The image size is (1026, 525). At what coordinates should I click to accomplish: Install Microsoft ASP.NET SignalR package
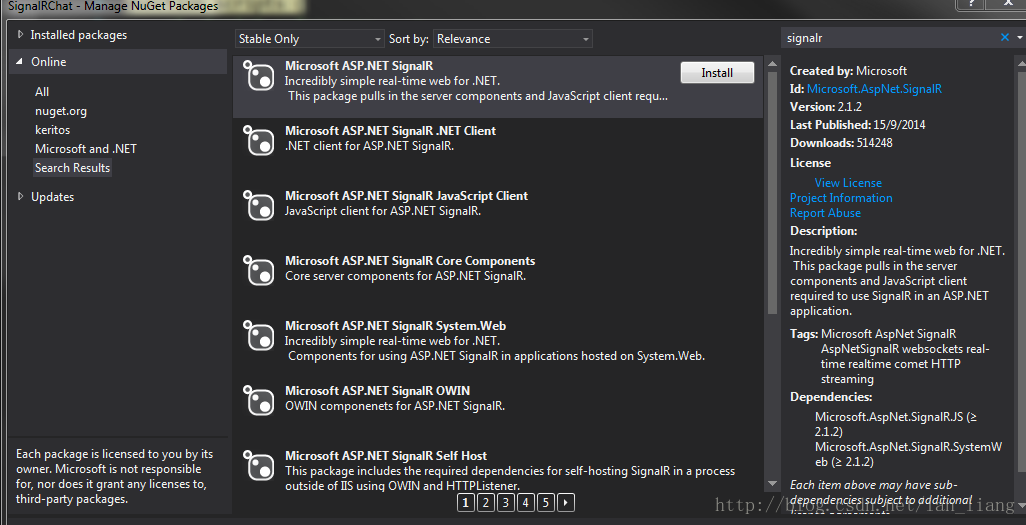pyautogui.click(x=717, y=73)
